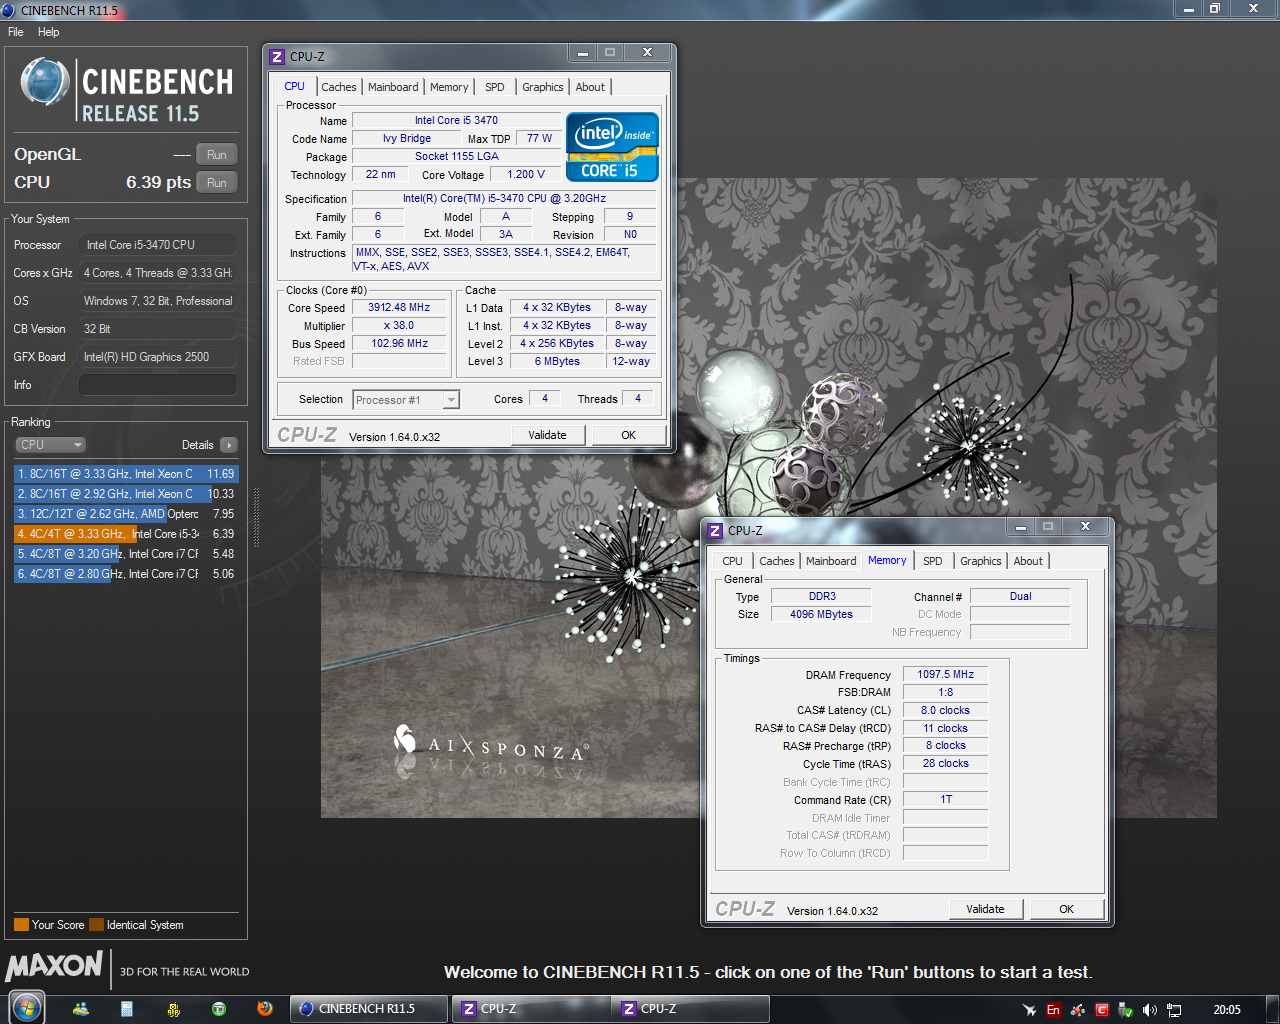Click the Core Voltage value 1.200 V
Image resolution: width=1280 pixels, height=1024 pixels.
[x=526, y=174]
